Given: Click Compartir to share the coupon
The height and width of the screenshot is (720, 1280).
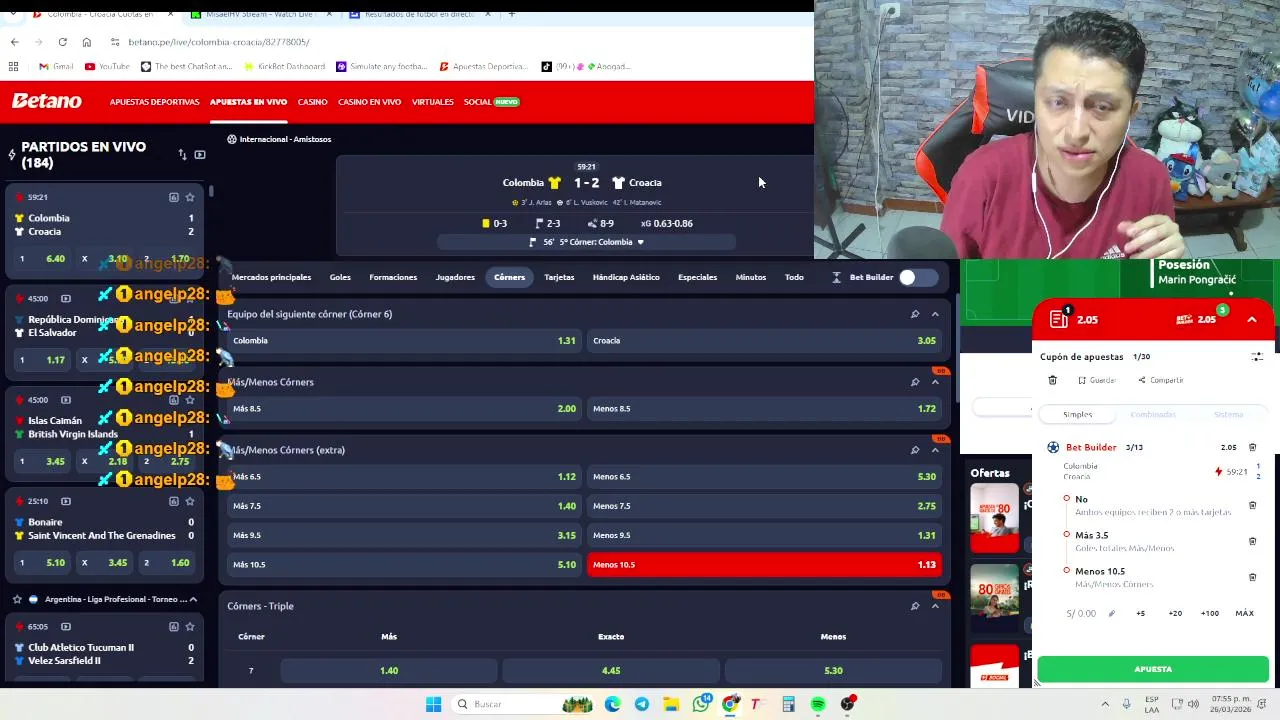Looking at the screenshot, I should click(1161, 380).
